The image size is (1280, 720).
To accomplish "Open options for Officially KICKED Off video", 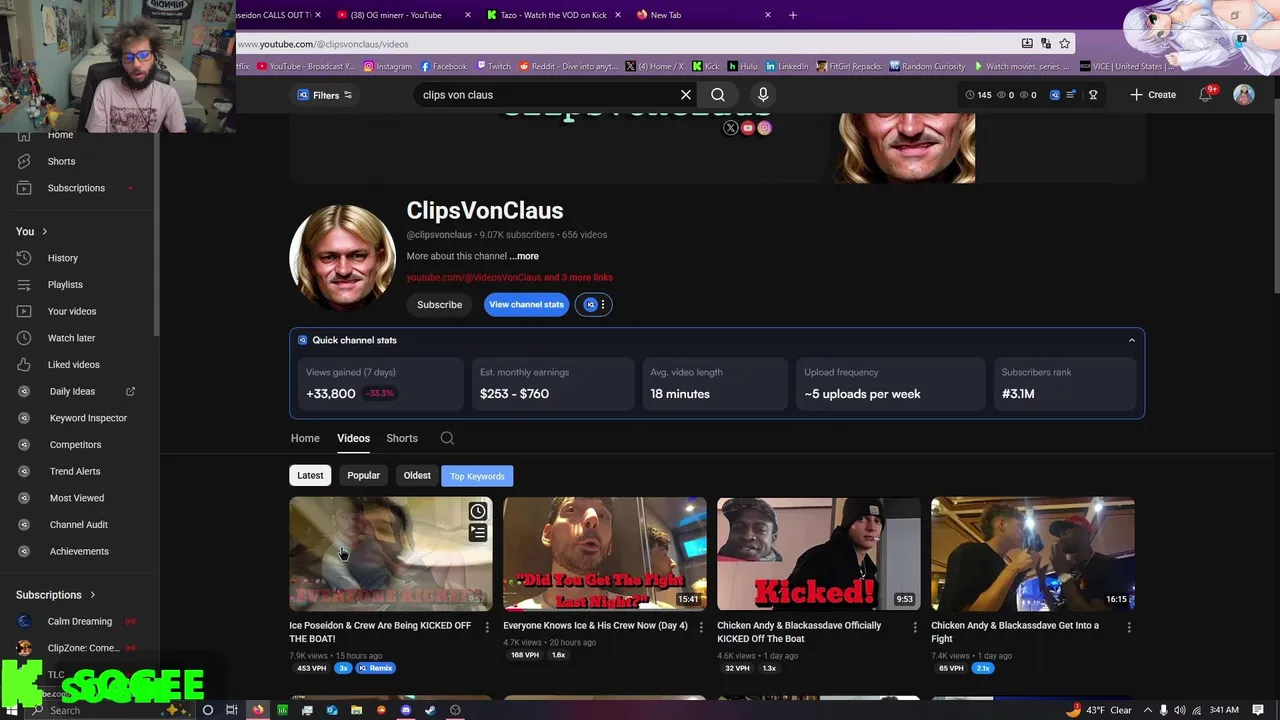I will point(915,627).
